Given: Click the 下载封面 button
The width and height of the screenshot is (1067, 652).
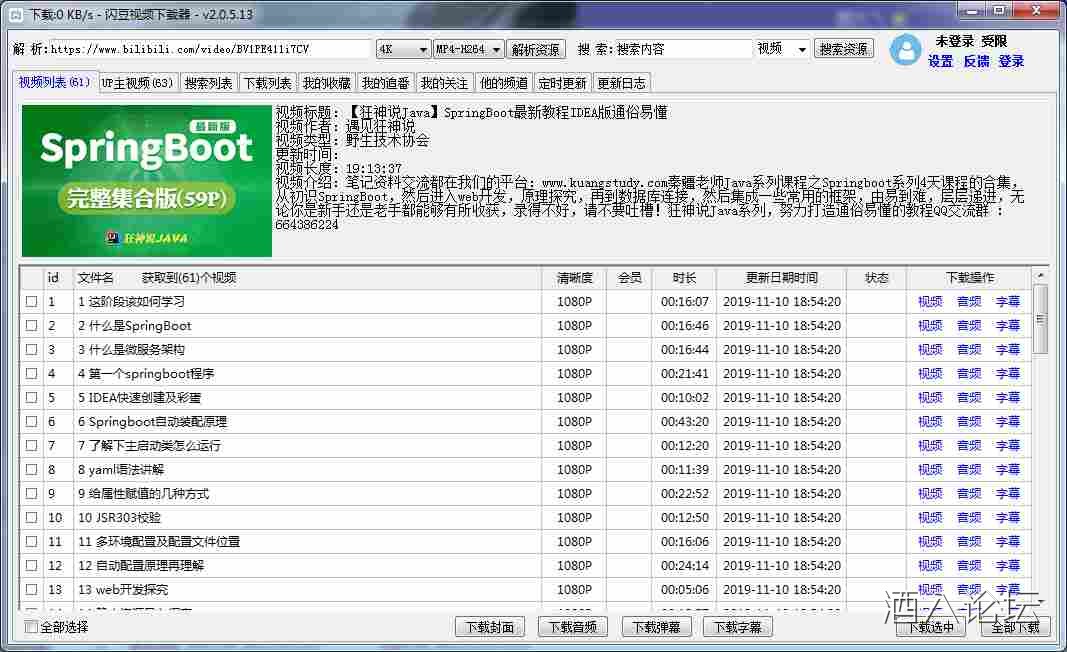Looking at the screenshot, I should (x=490, y=627).
